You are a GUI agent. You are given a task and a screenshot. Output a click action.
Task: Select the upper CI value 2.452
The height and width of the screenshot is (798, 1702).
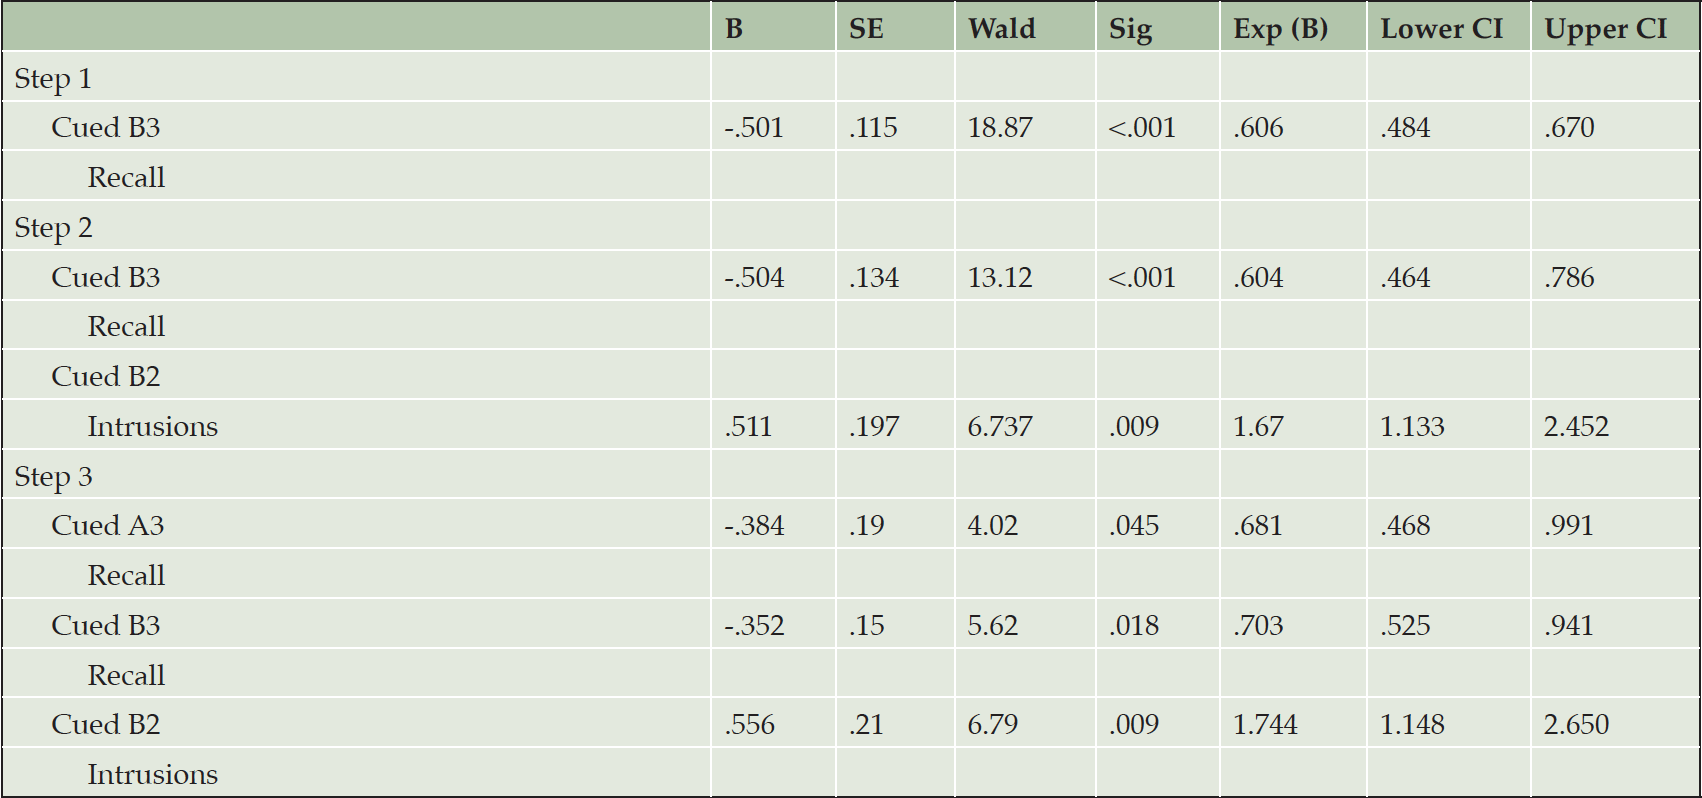click(1576, 427)
